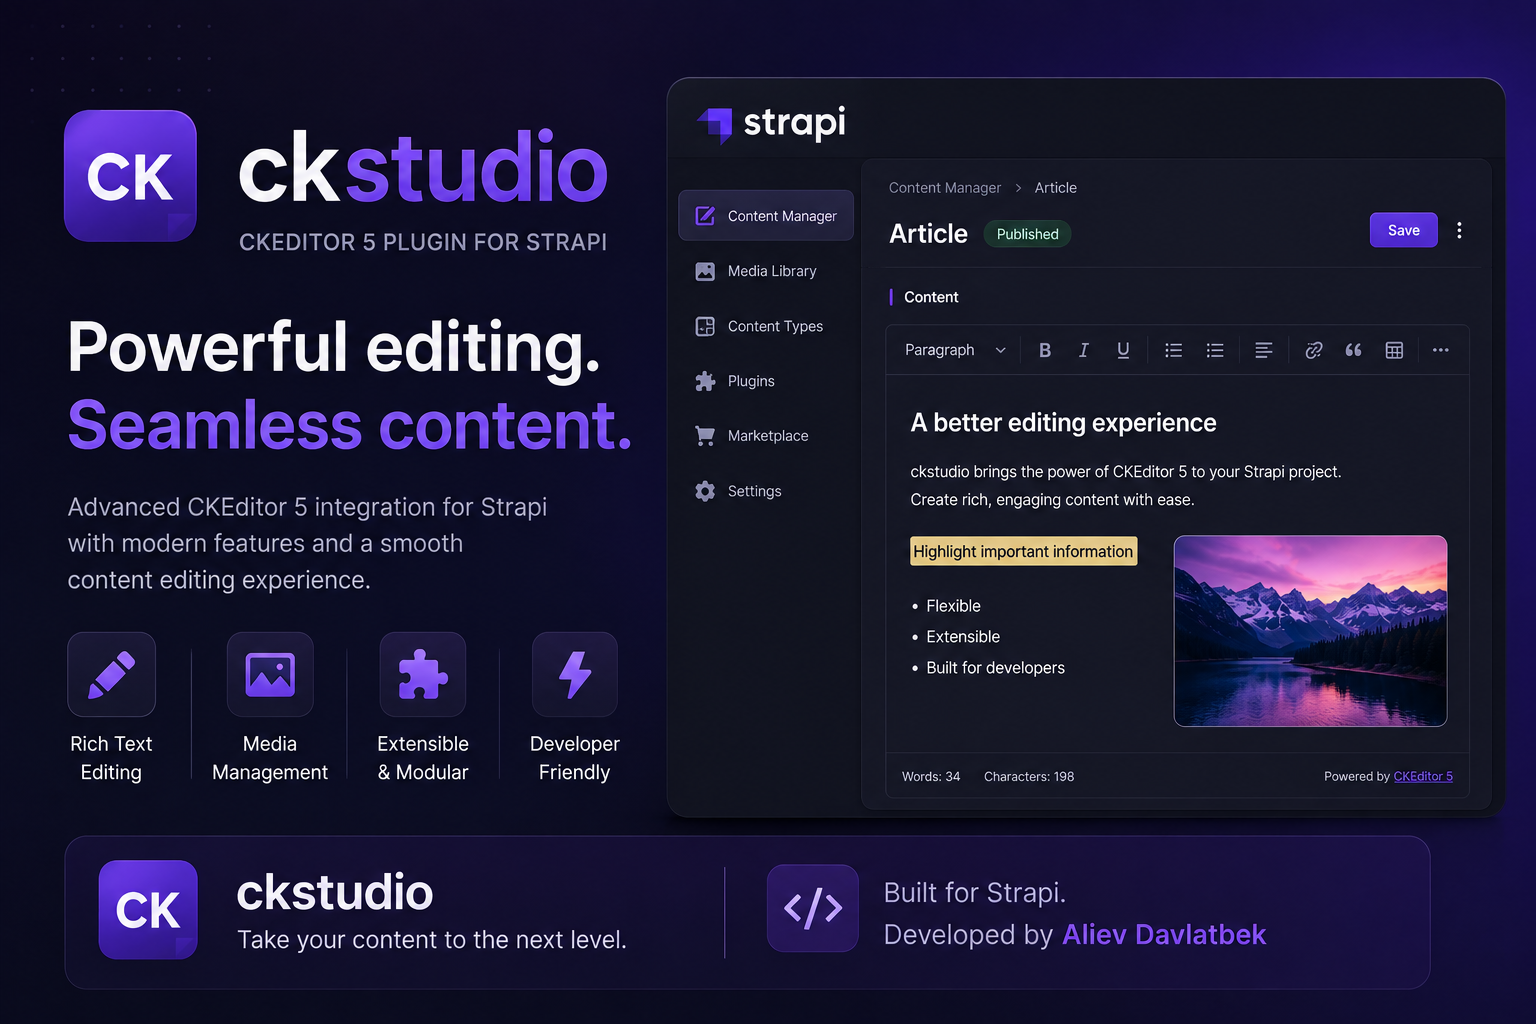The image size is (1536, 1024).
Task: Click the Extensible & Modular puzzle icon
Action: point(423,675)
